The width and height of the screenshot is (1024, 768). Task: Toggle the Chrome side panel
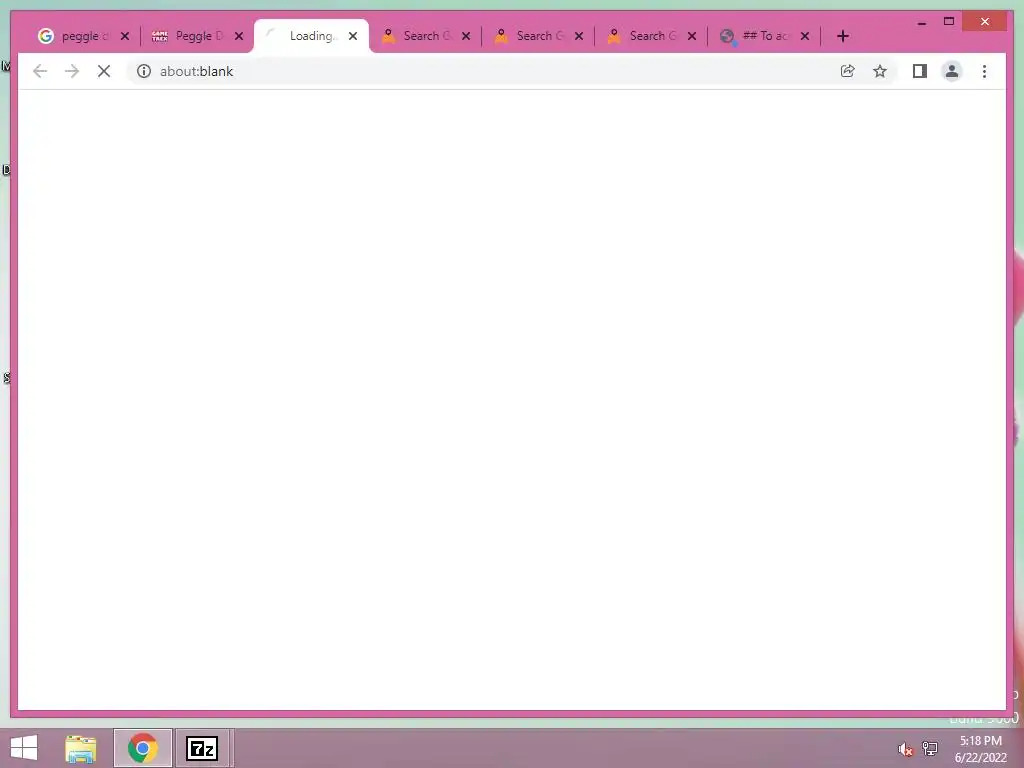click(920, 71)
